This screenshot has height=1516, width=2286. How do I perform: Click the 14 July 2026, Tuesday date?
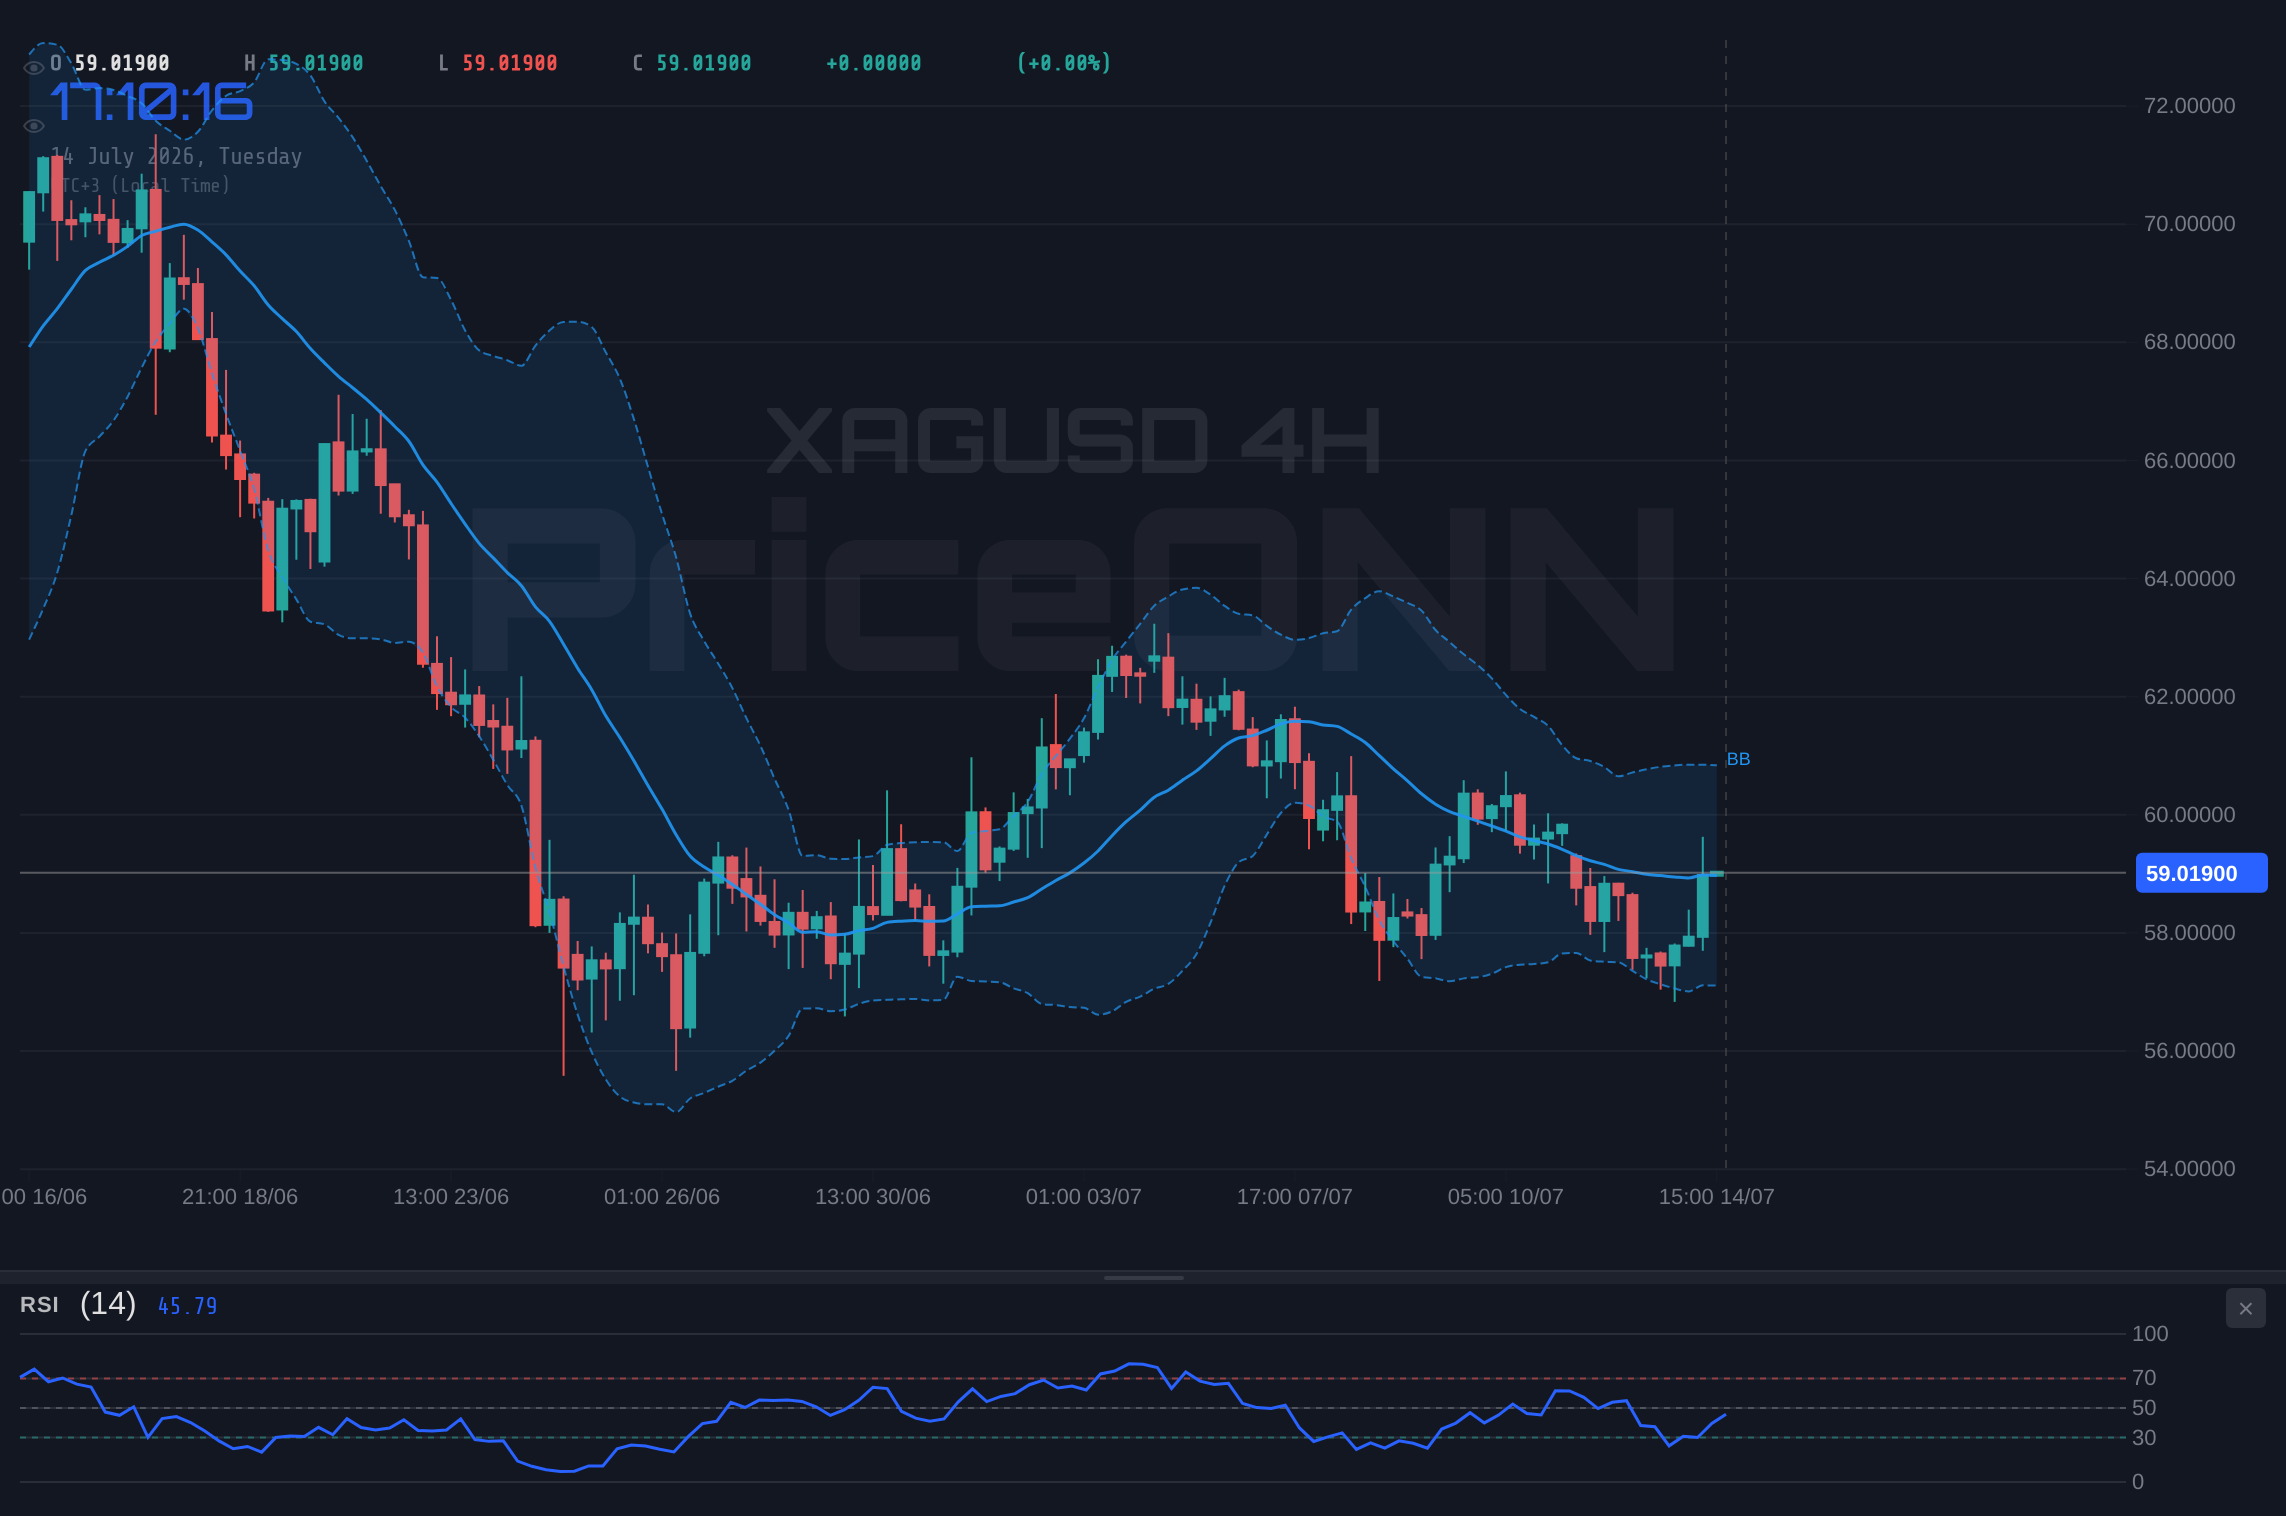pyautogui.click(x=176, y=156)
